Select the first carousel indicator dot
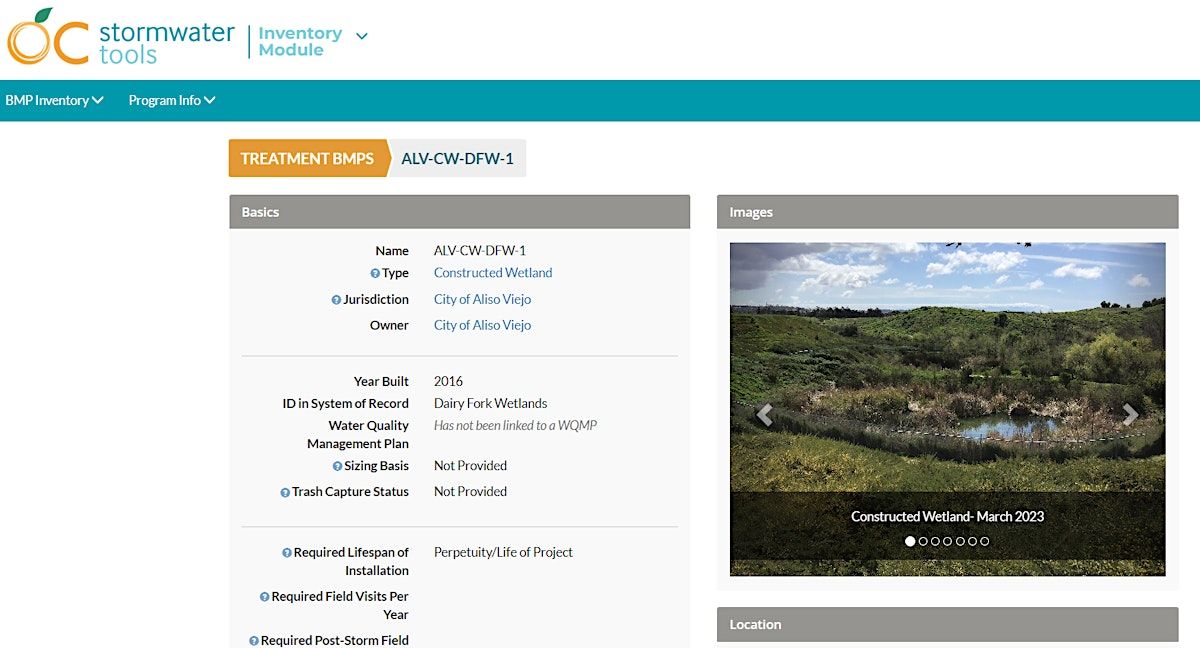The height and width of the screenshot is (648, 1200). [910, 541]
